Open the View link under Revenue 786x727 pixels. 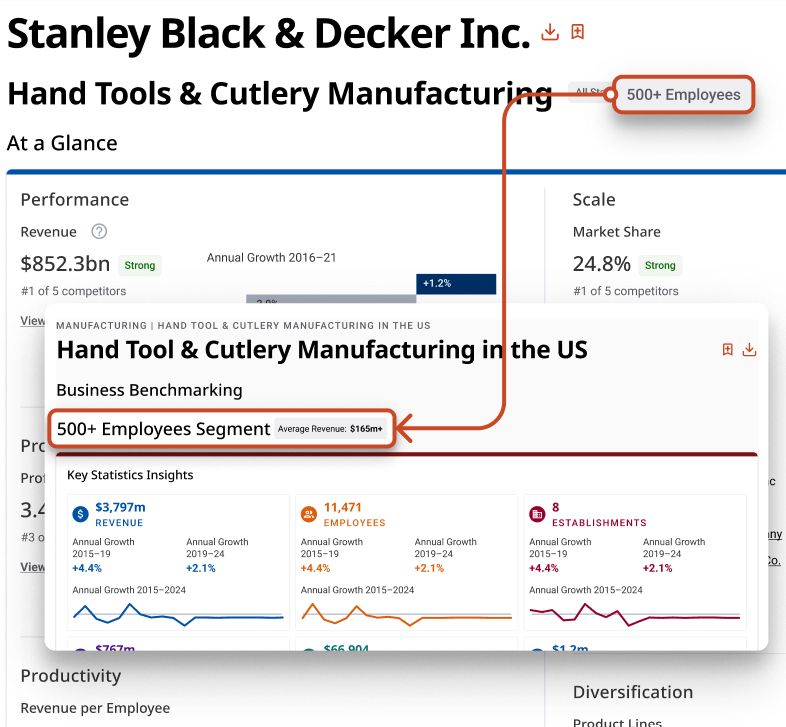32,321
